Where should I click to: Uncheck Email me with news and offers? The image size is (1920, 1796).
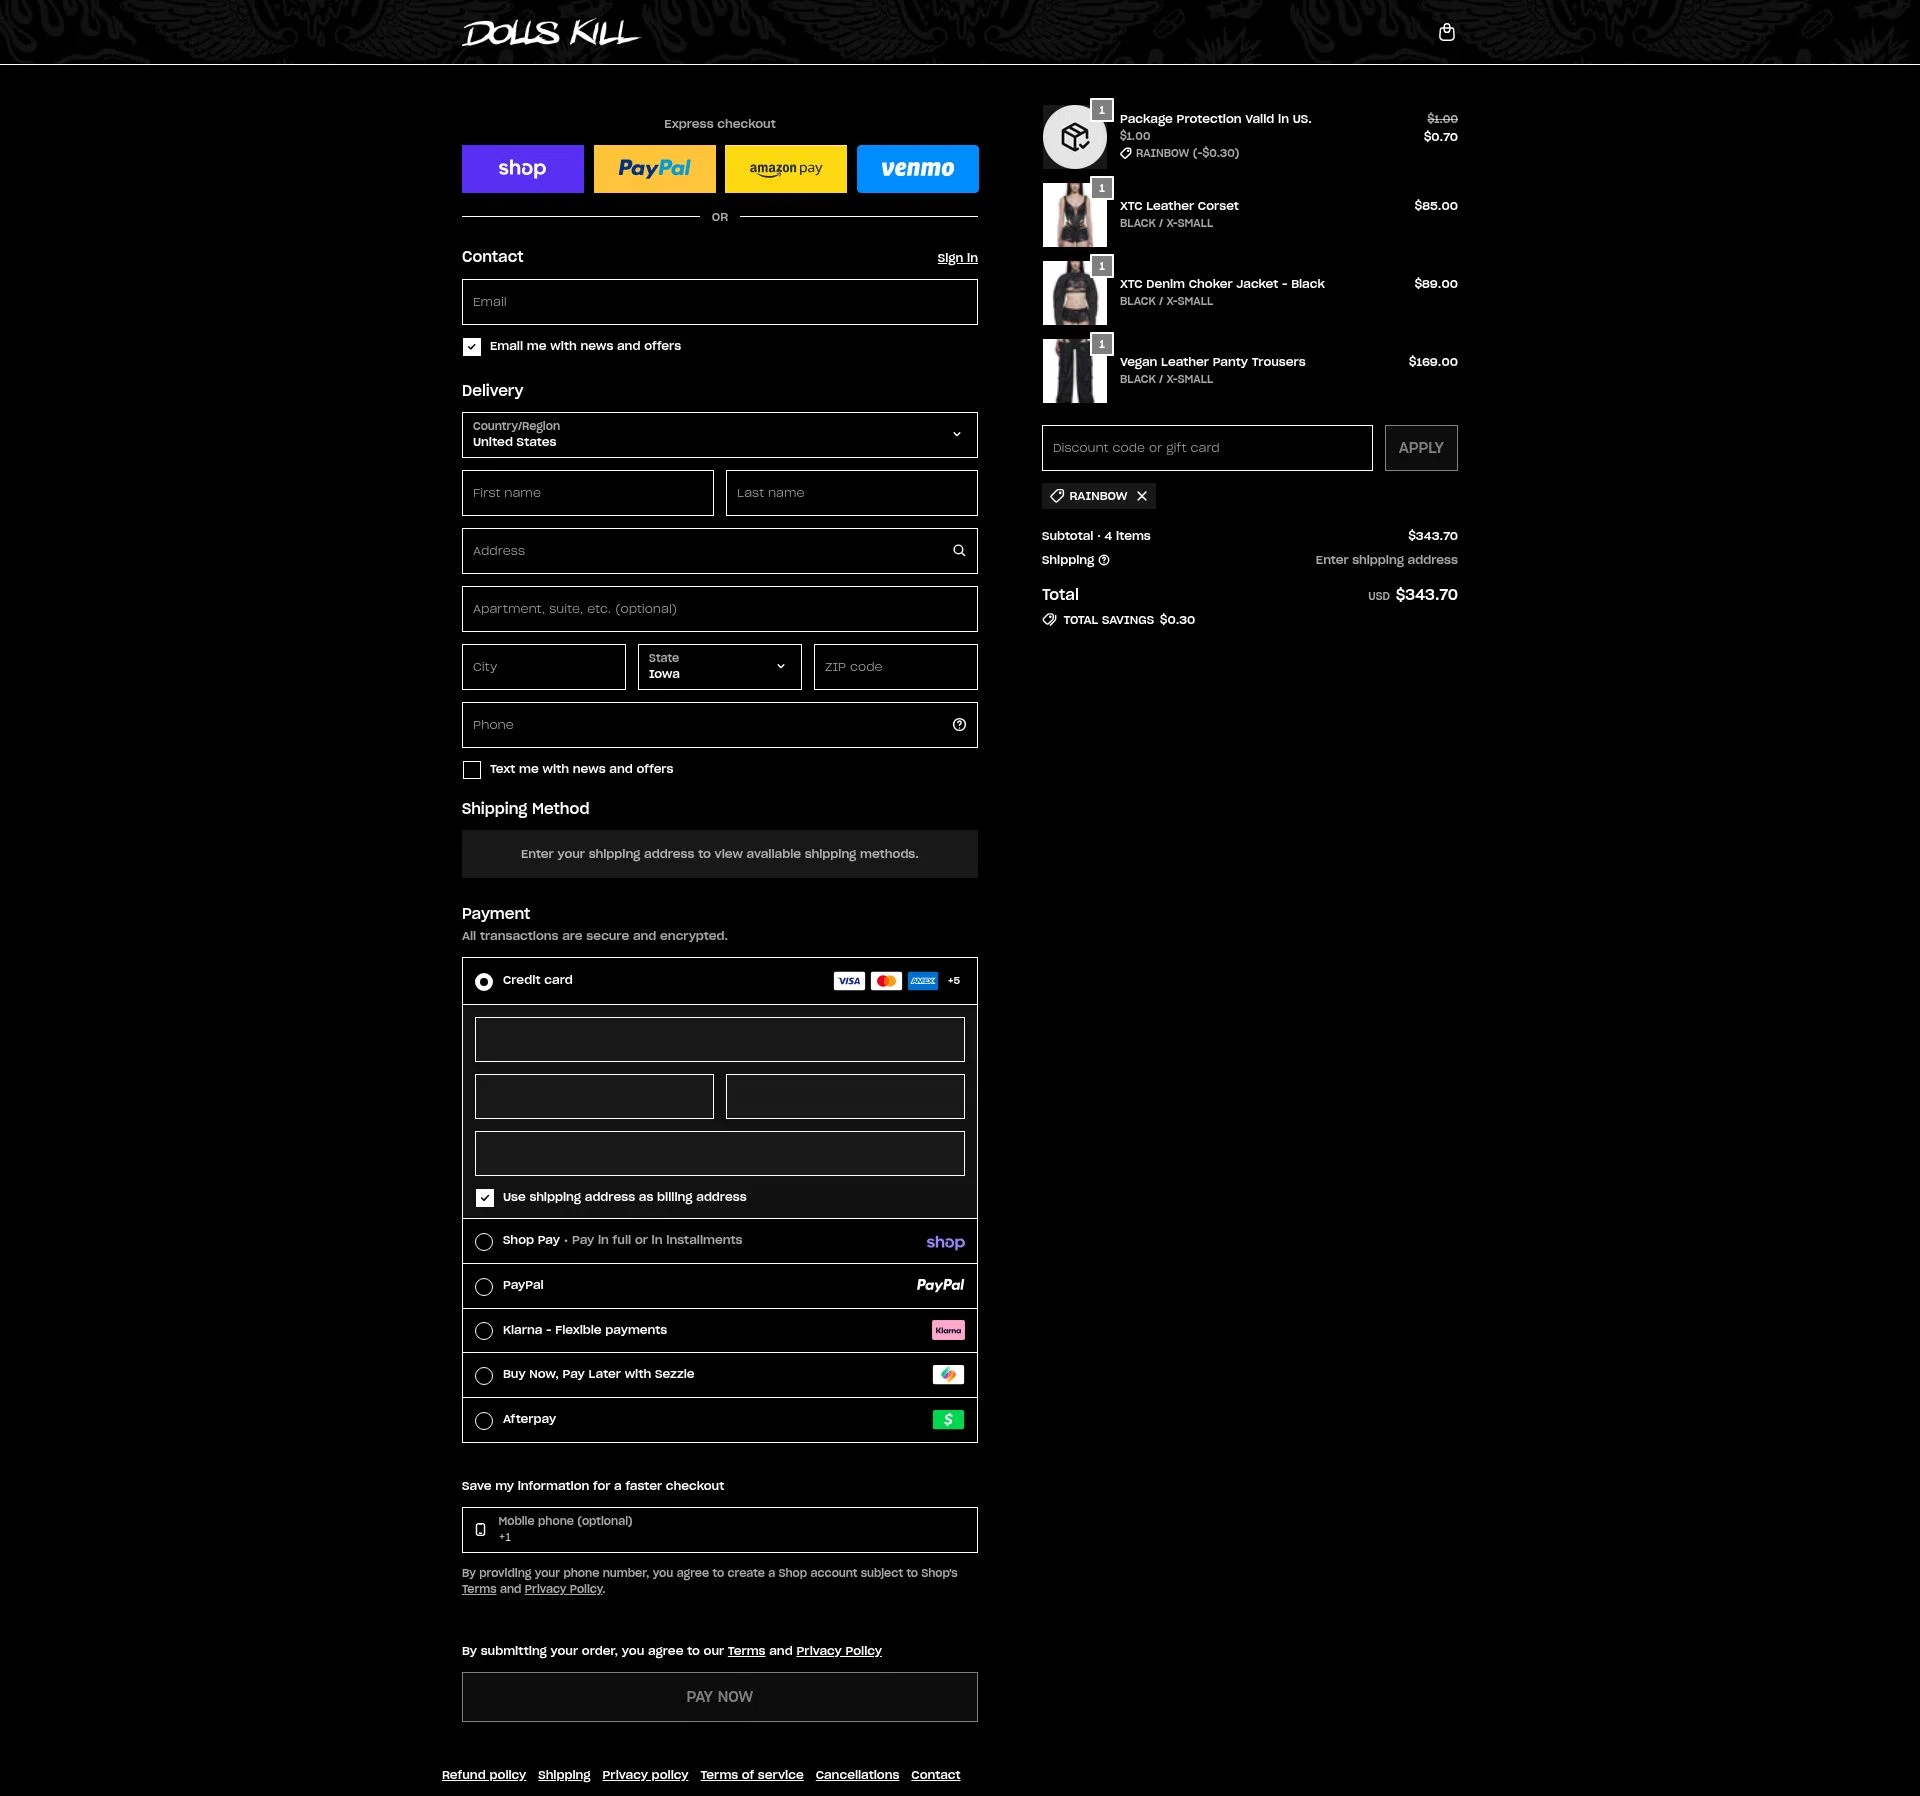472,347
